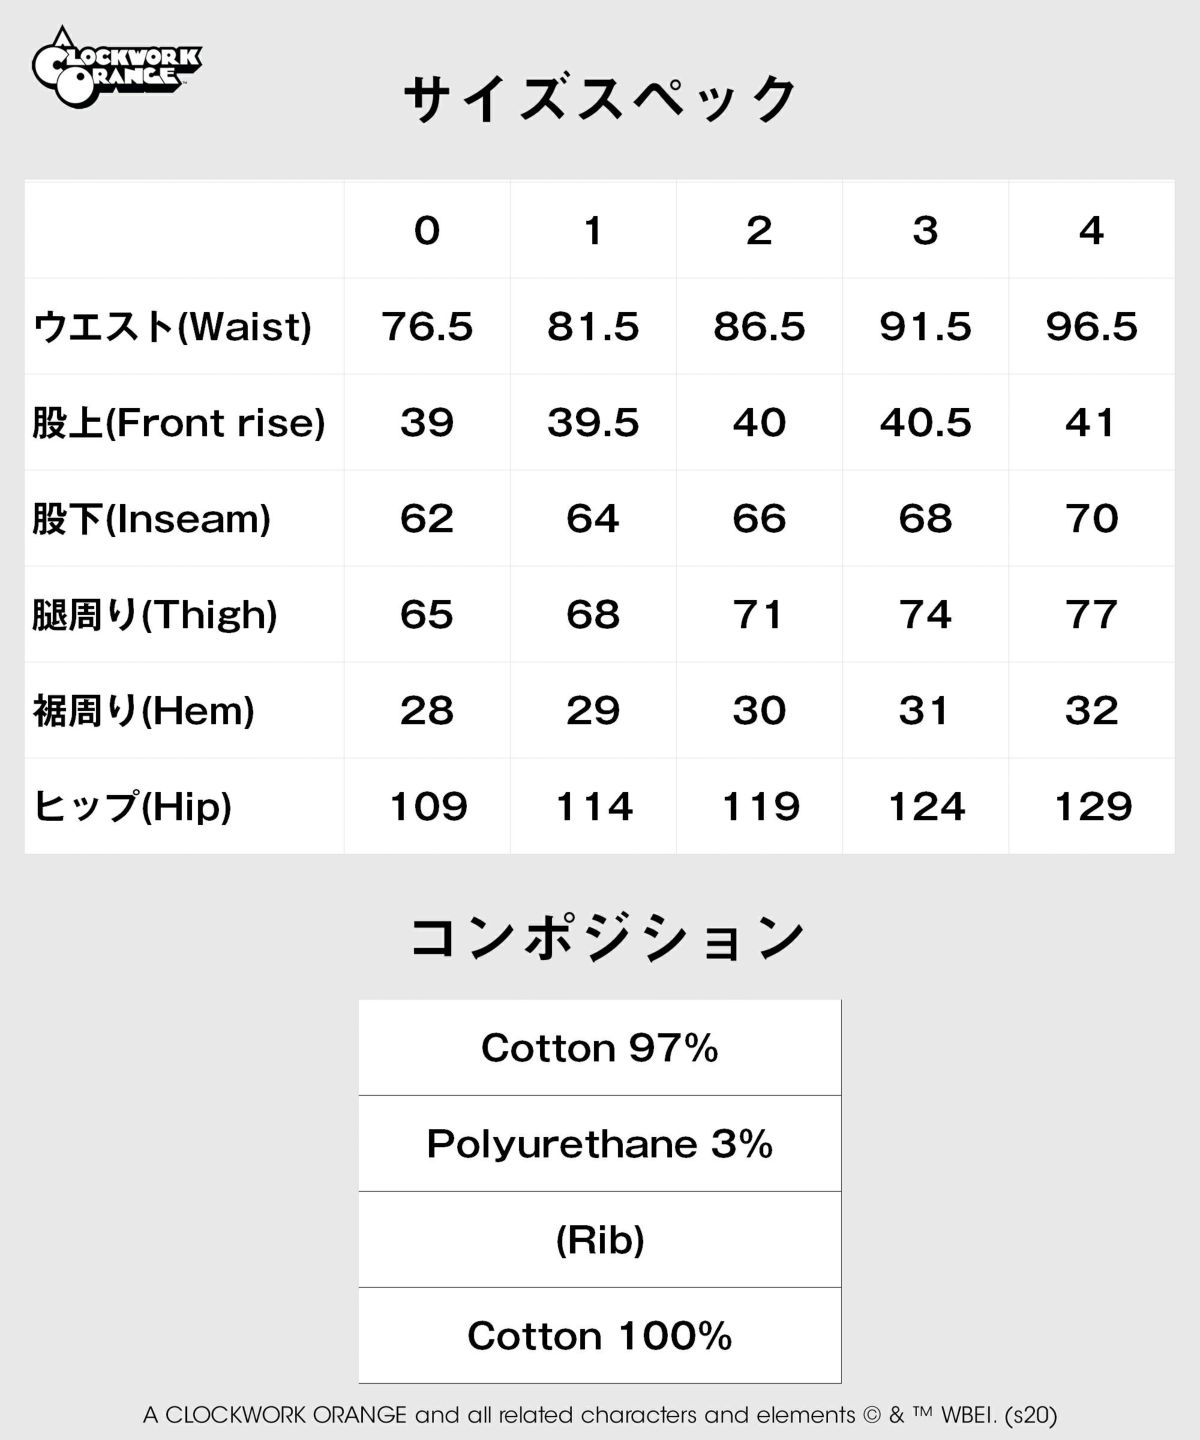
Task: Select the コンポジション heading
Action: [x=607, y=937]
